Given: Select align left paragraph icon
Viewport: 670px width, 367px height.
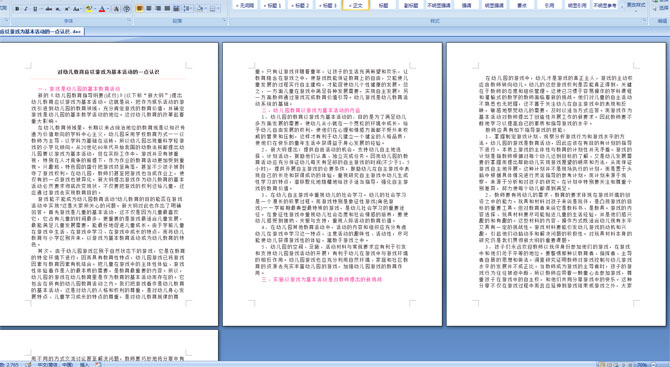Looking at the screenshot, I should click(x=140, y=9).
